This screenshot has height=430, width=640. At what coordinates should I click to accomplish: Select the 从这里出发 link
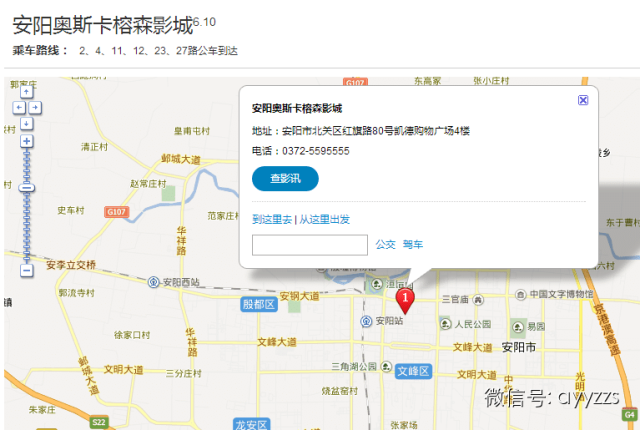[324, 219]
